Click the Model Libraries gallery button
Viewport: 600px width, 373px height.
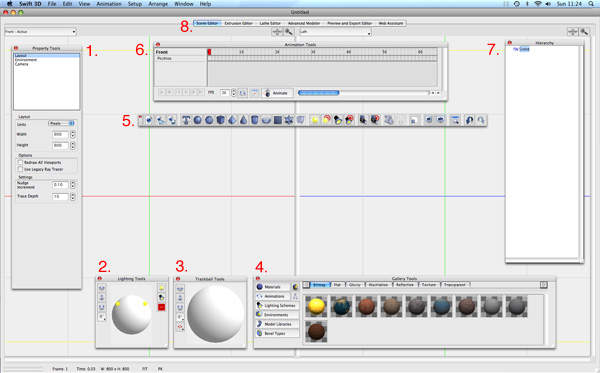(277, 324)
